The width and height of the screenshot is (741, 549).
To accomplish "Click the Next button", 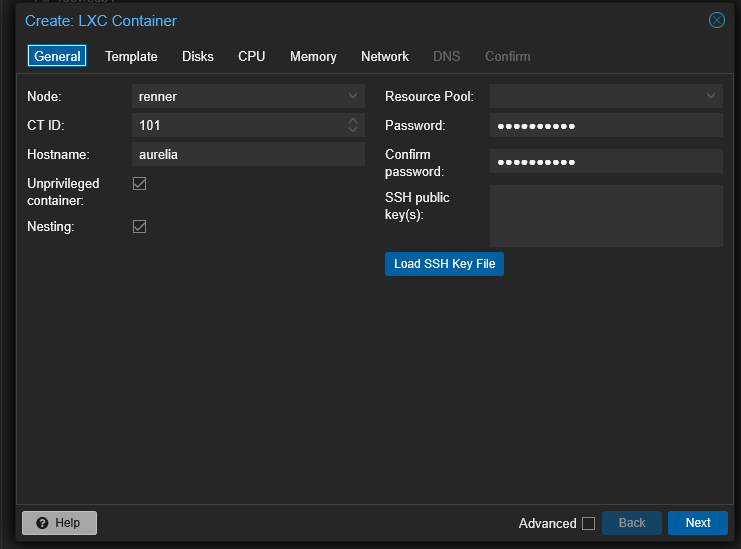I will [x=698, y=523].
